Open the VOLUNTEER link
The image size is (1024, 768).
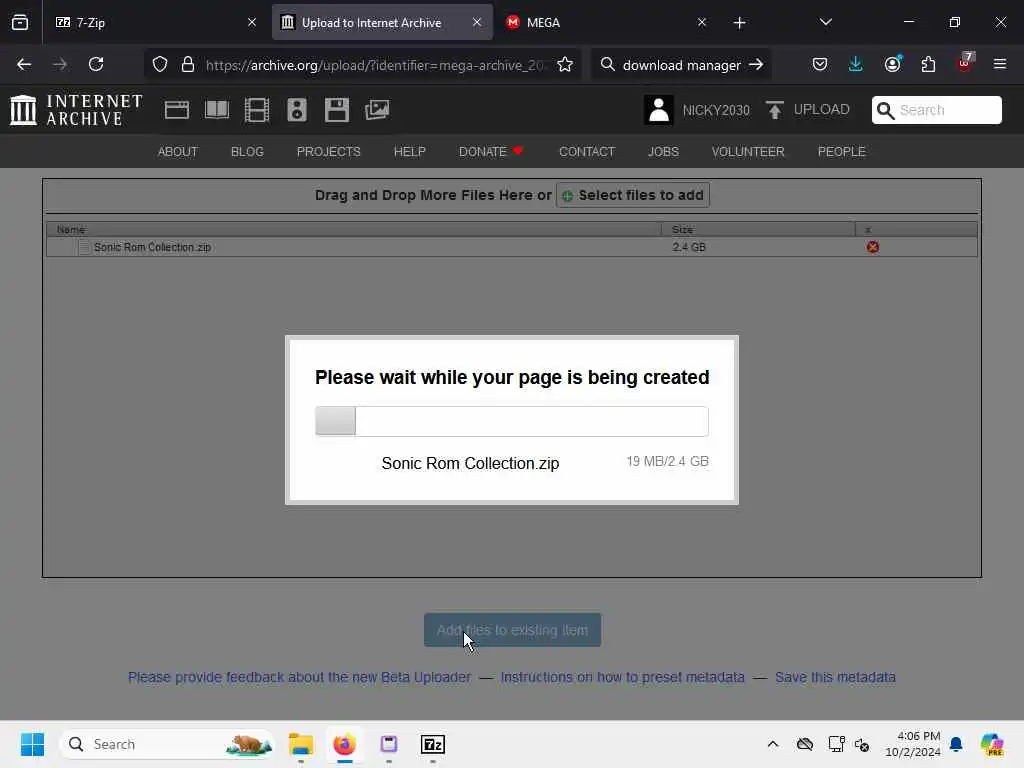(748, 152)
